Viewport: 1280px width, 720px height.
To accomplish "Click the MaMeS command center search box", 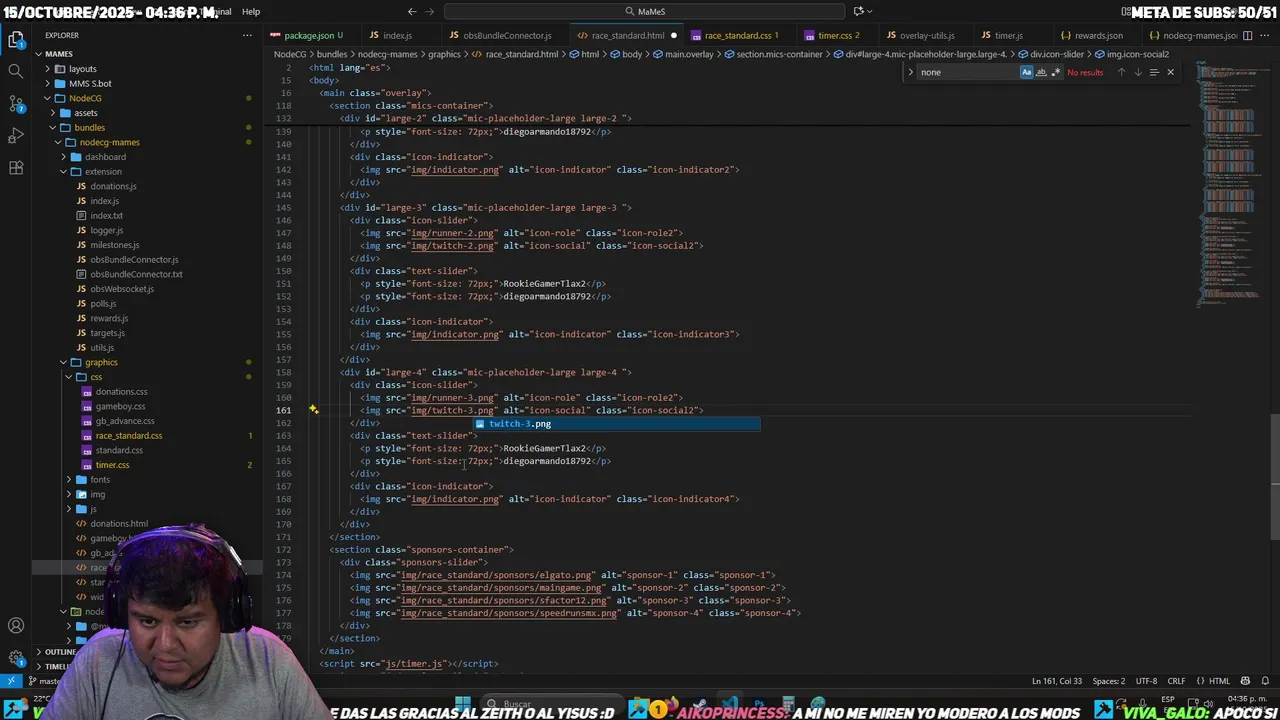I will tap(644, 11).
